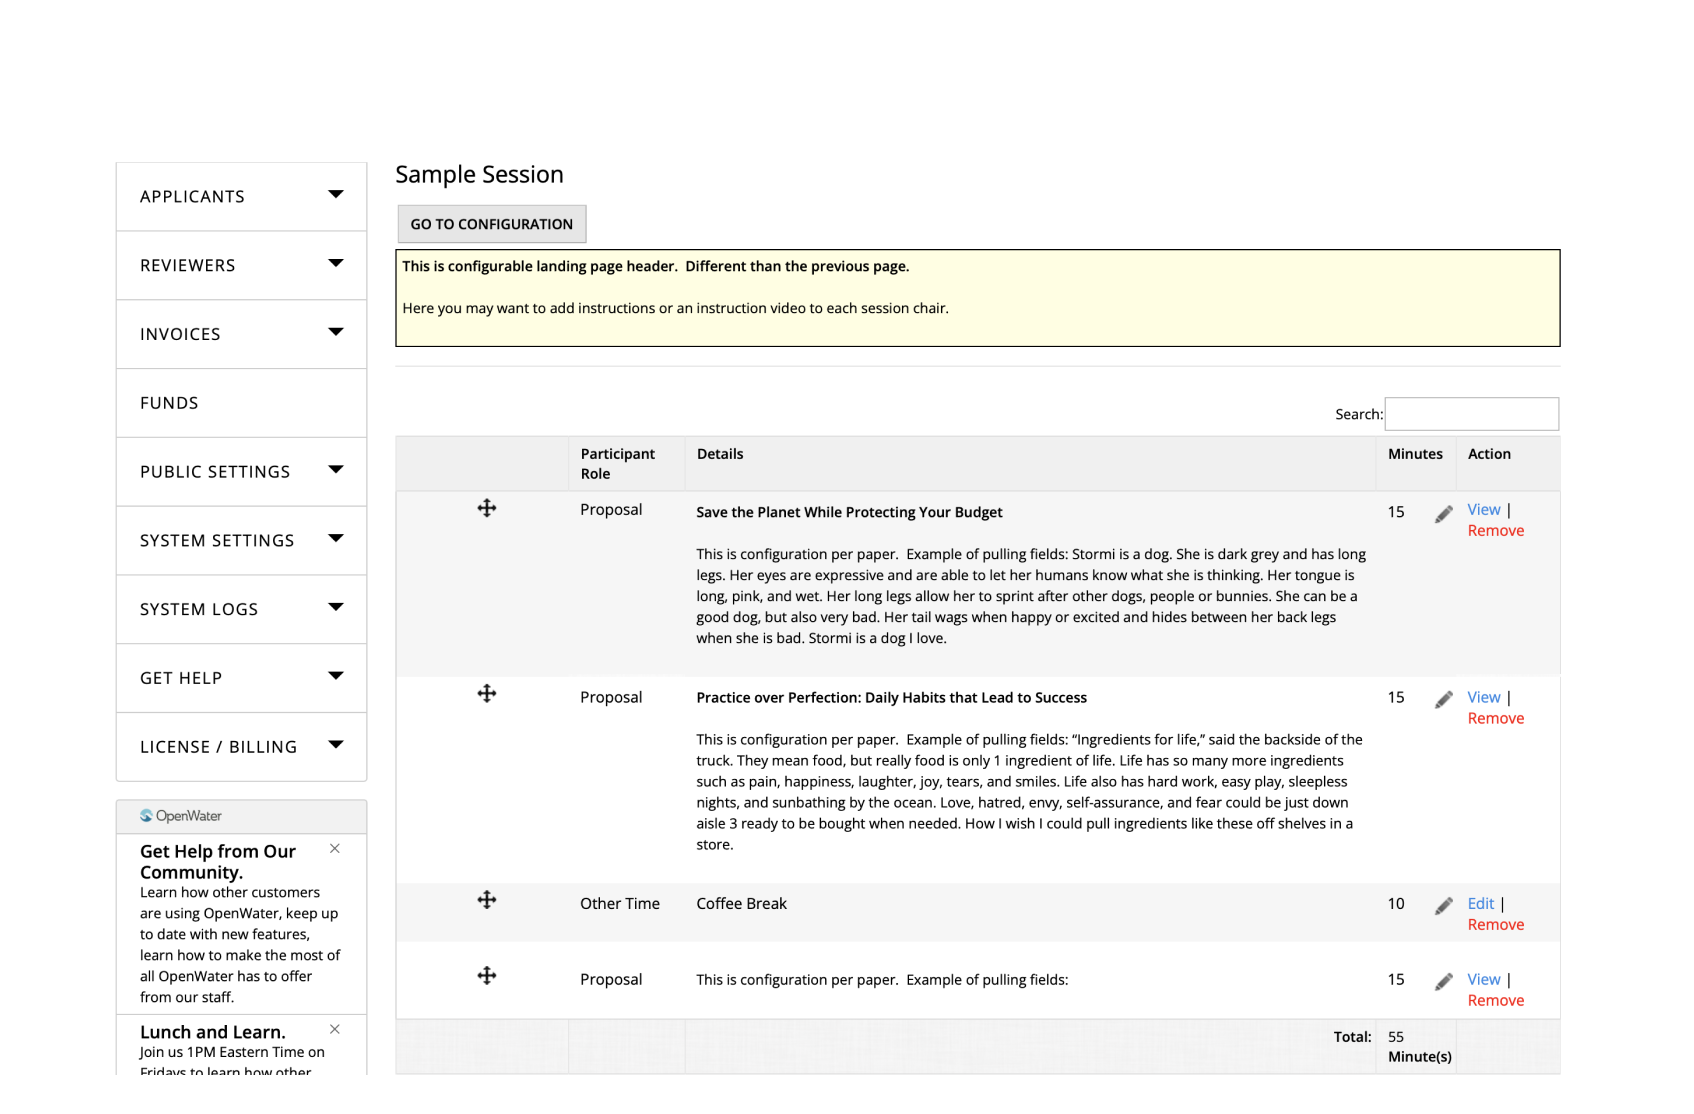Close the Lunch and Learn notice
The image size is (1694, 1114).
(335, 1030)
